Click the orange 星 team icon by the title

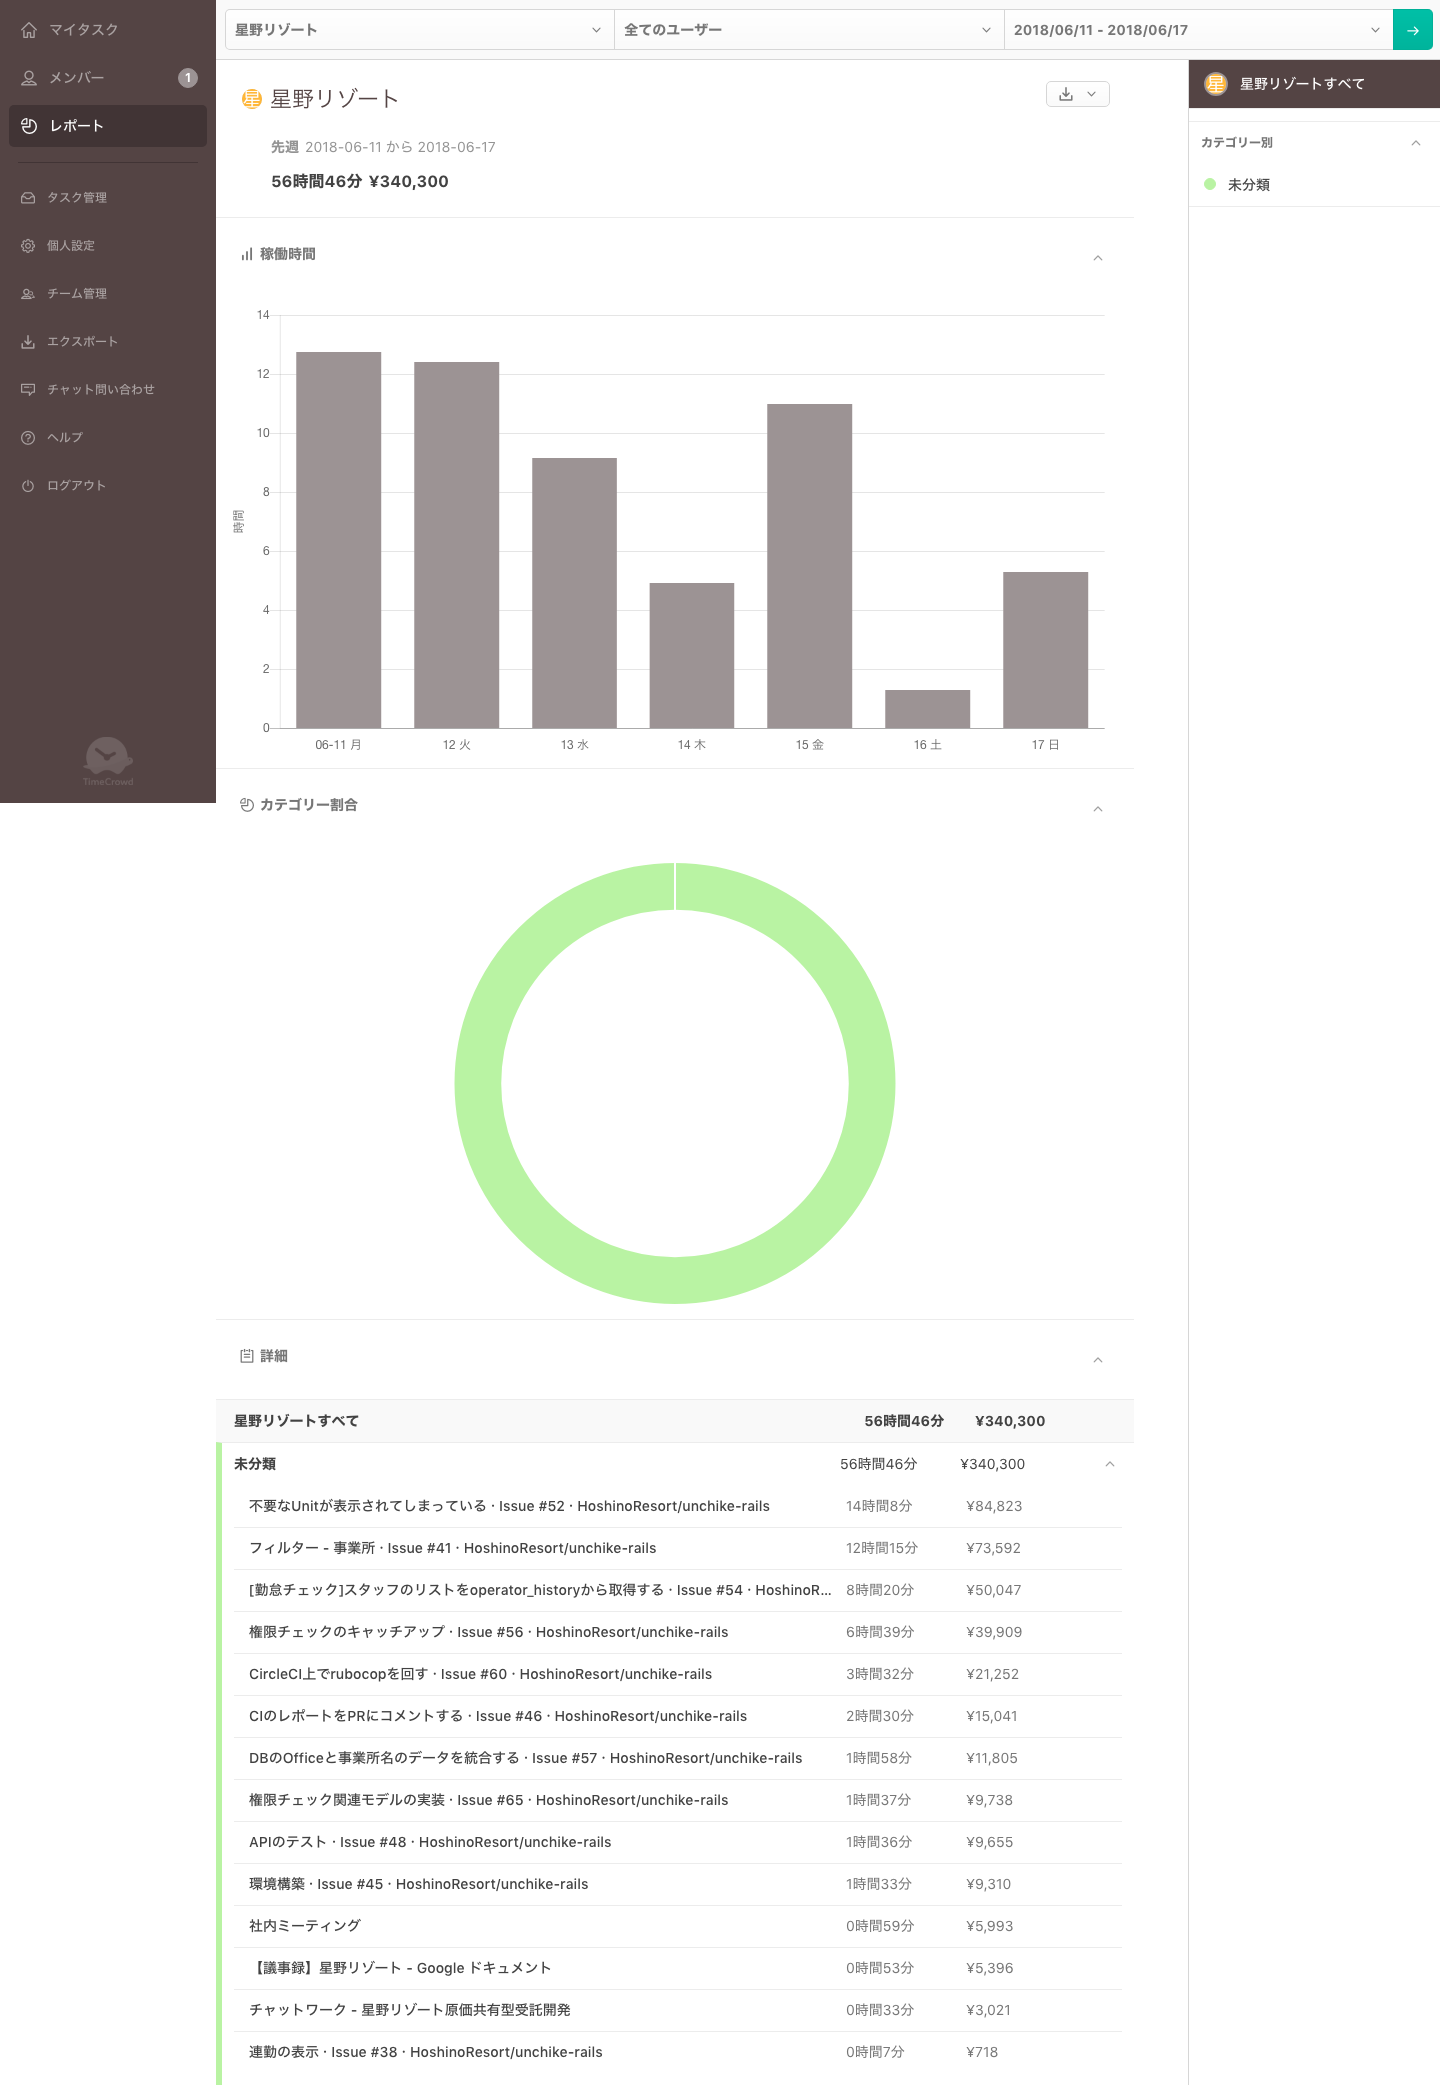pyautogui.click(x=252, y=99)
